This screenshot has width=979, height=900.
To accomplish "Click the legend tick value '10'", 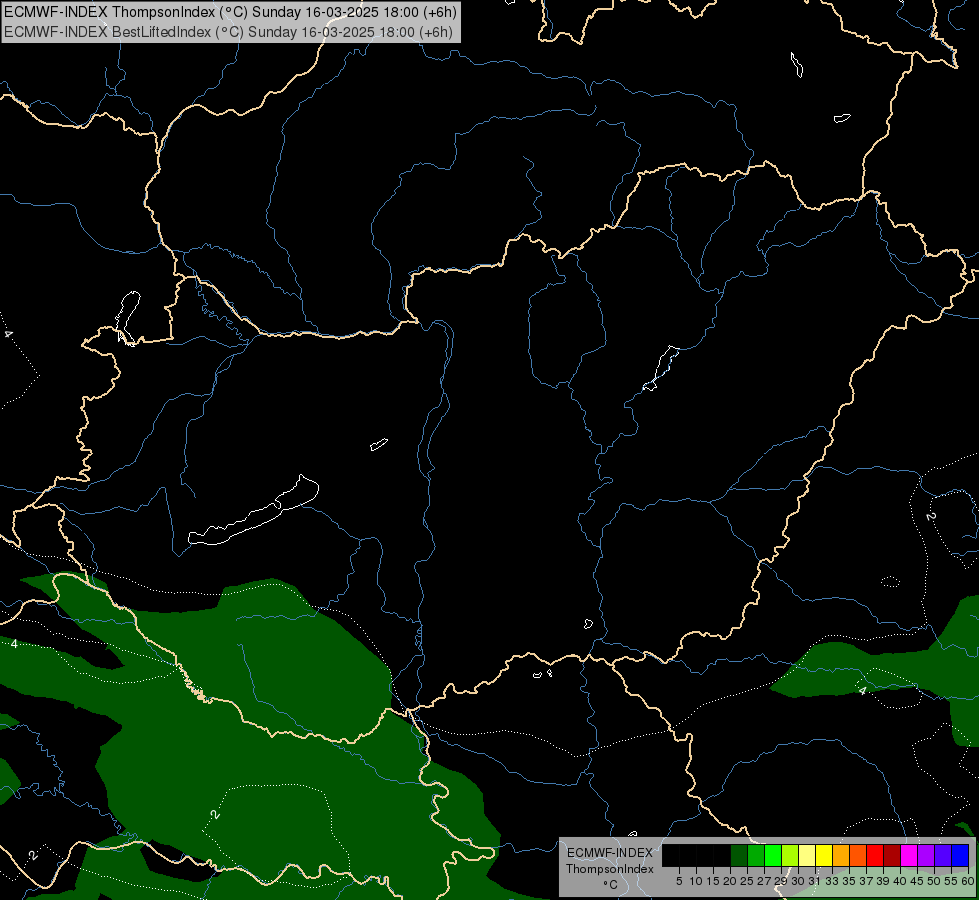I will click(696, 881).
